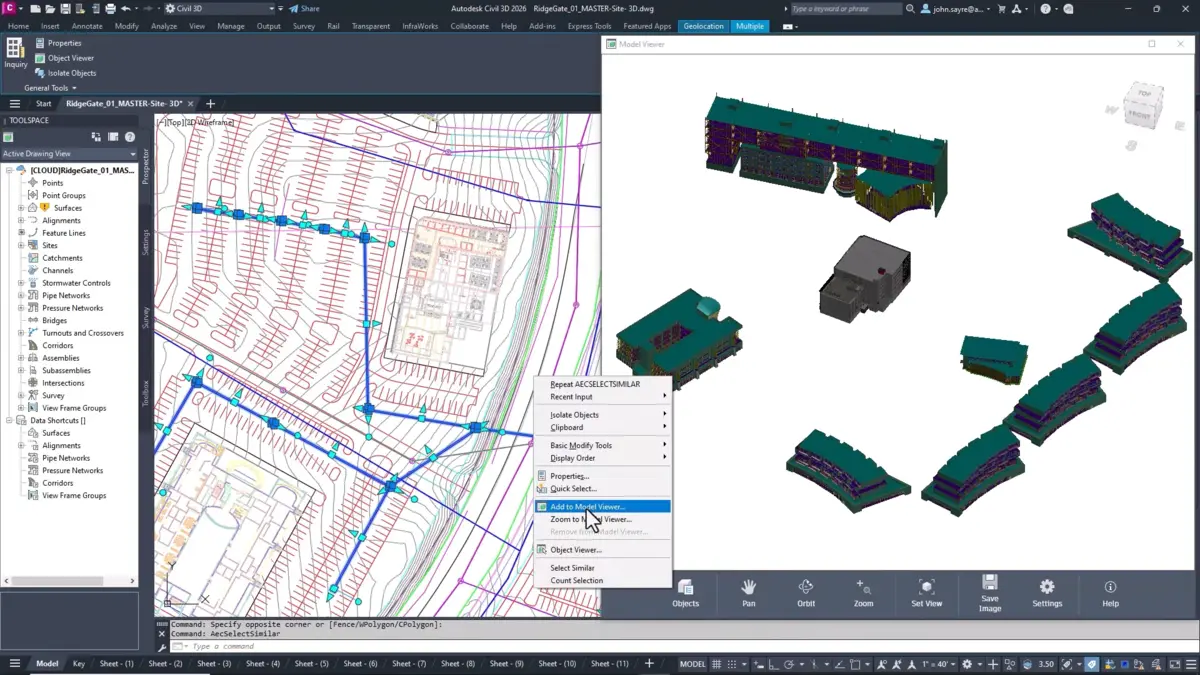Expand the Pipe Networks node under the drawing
The image size is (1200, 675).
[x=21, y=295]
